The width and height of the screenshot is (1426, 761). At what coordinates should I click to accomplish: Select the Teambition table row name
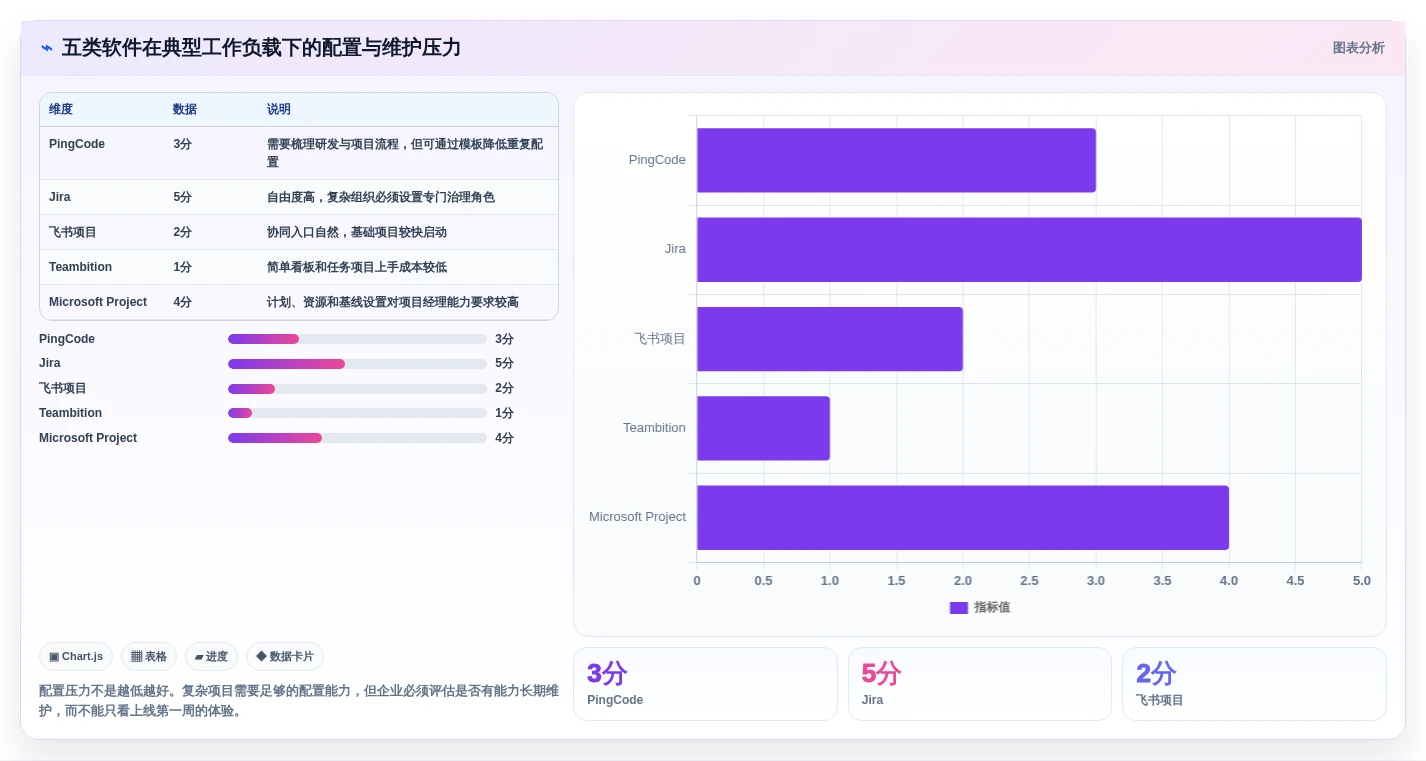[80, 267]
